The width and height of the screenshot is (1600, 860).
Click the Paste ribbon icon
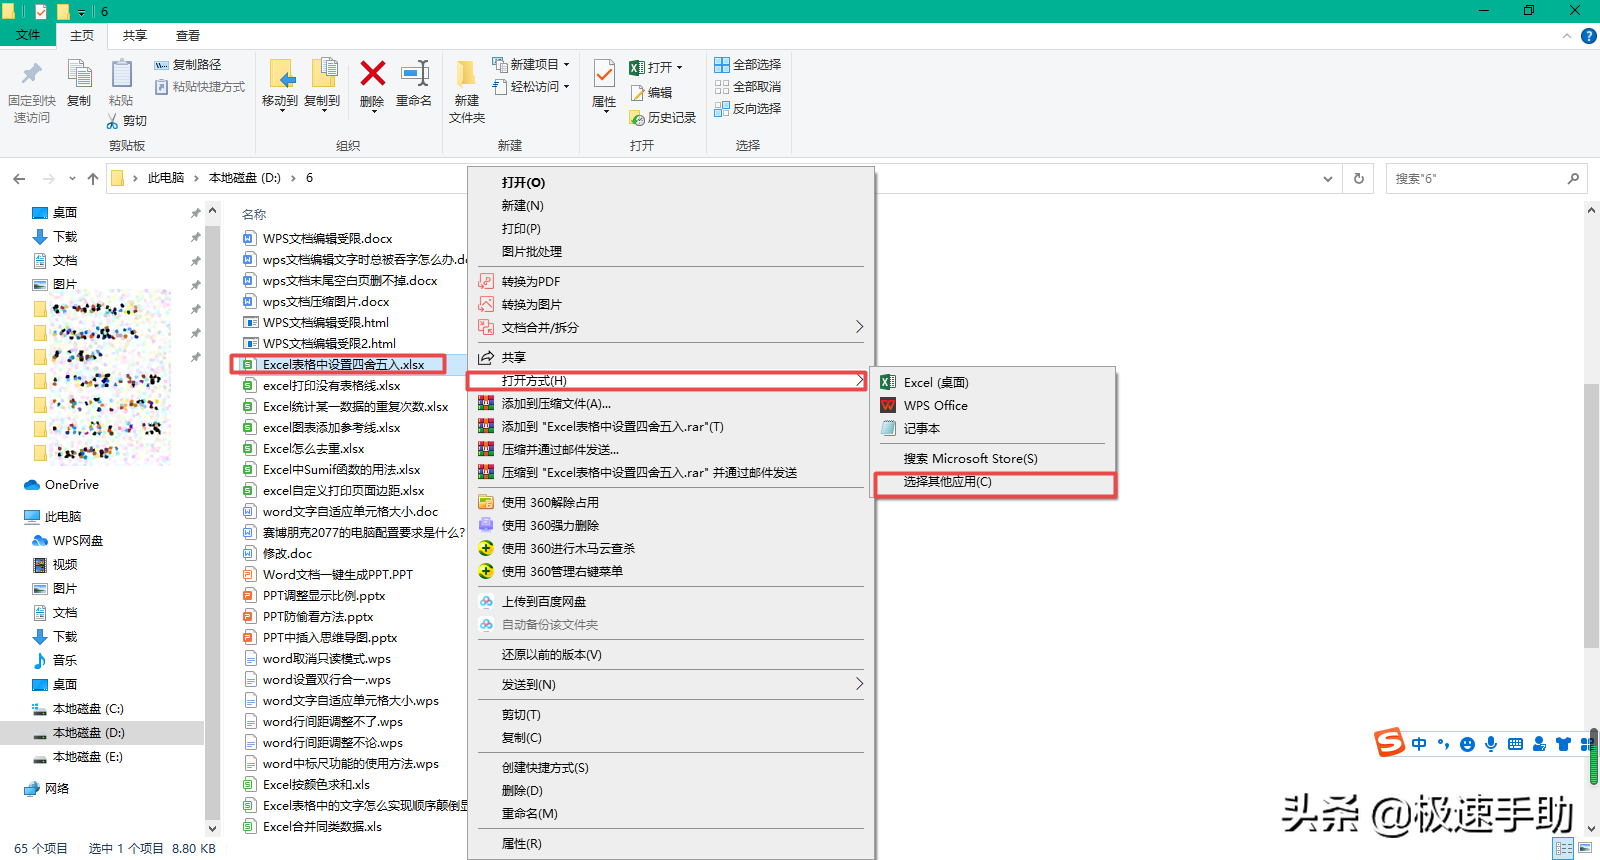click(121, 74)
